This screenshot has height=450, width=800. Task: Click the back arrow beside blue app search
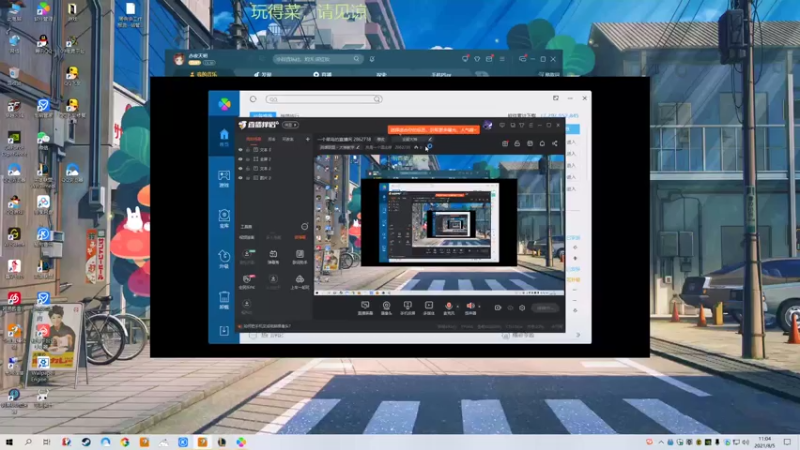tap(253, 99)
